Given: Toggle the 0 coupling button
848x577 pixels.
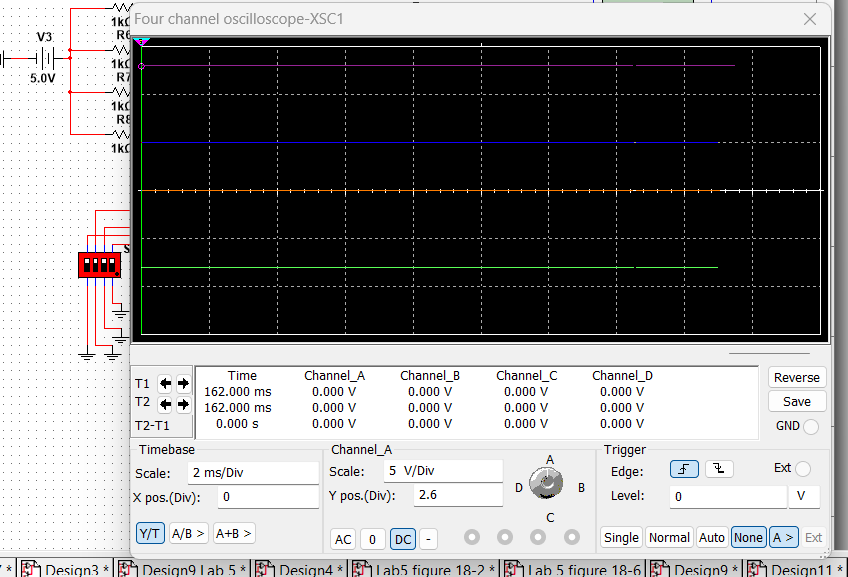Looking at the screenshot, I should tap(369, 538).
